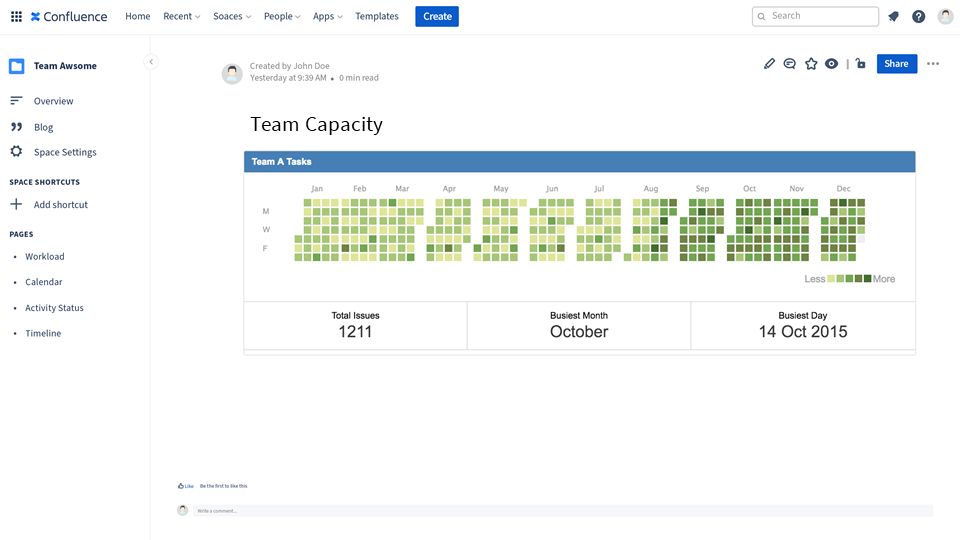
Task: Open the Workload page
Action: click(45, 257)
